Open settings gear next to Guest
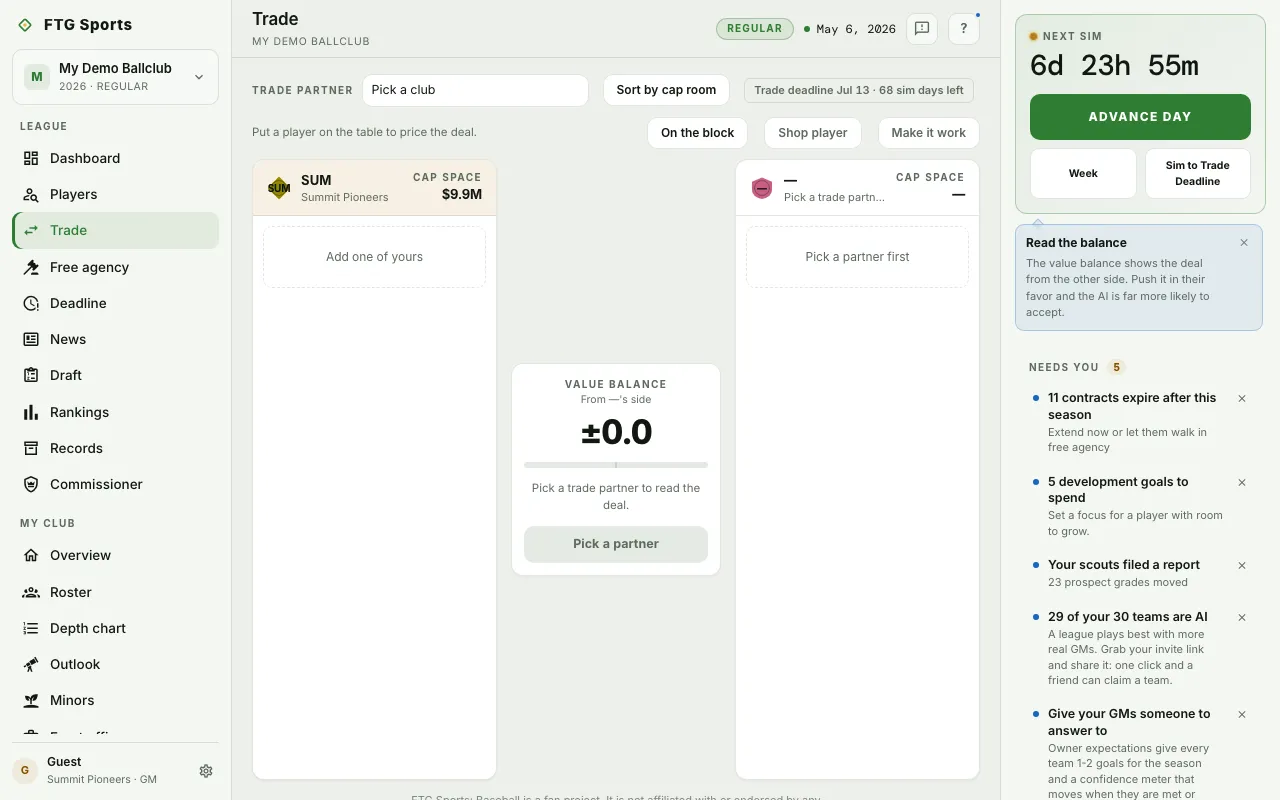 [206, 771]
